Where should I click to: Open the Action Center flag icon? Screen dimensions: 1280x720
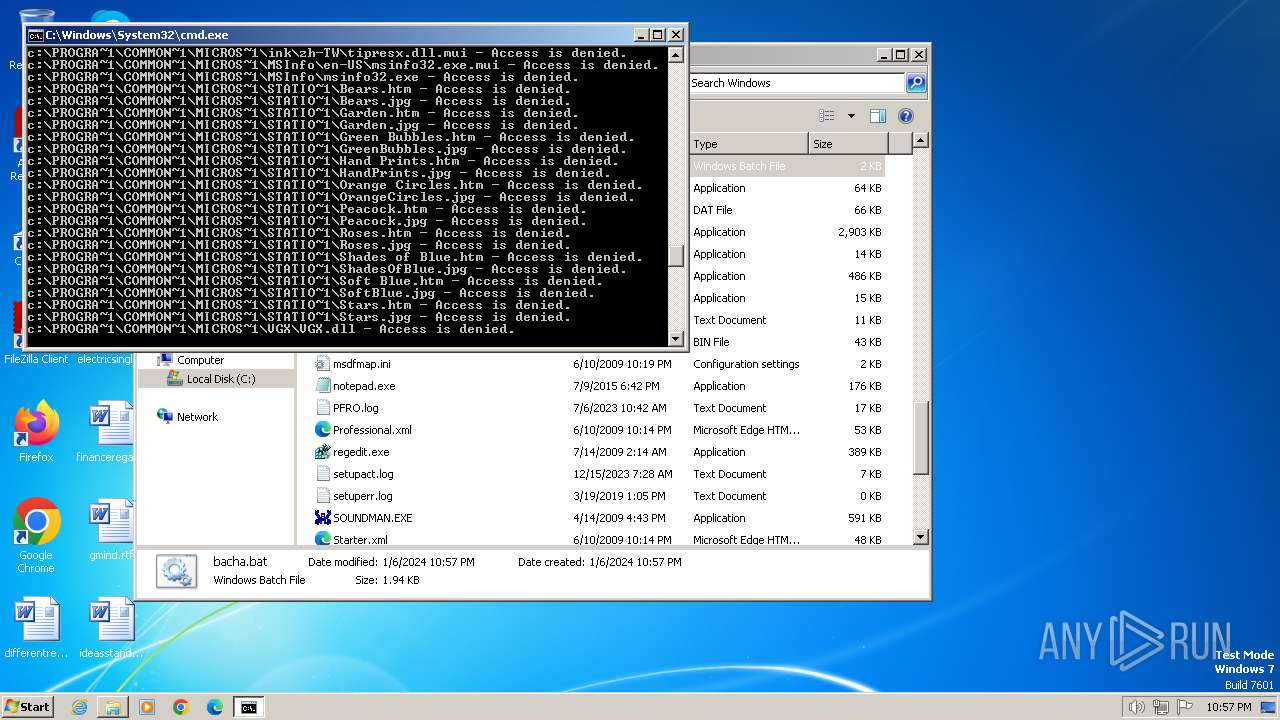pos(1185,707)
